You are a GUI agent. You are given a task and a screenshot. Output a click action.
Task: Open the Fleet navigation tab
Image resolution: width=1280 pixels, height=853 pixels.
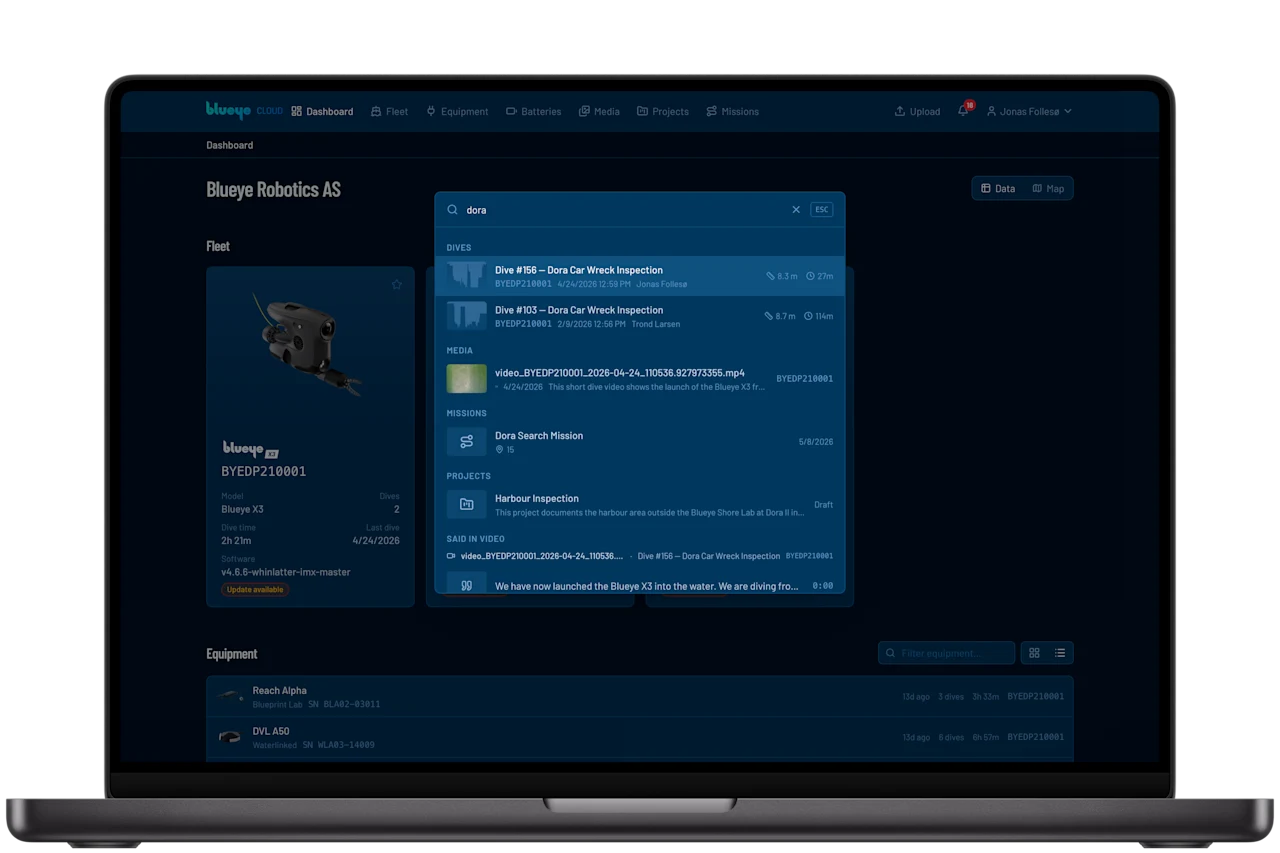[x=389, y=111]
